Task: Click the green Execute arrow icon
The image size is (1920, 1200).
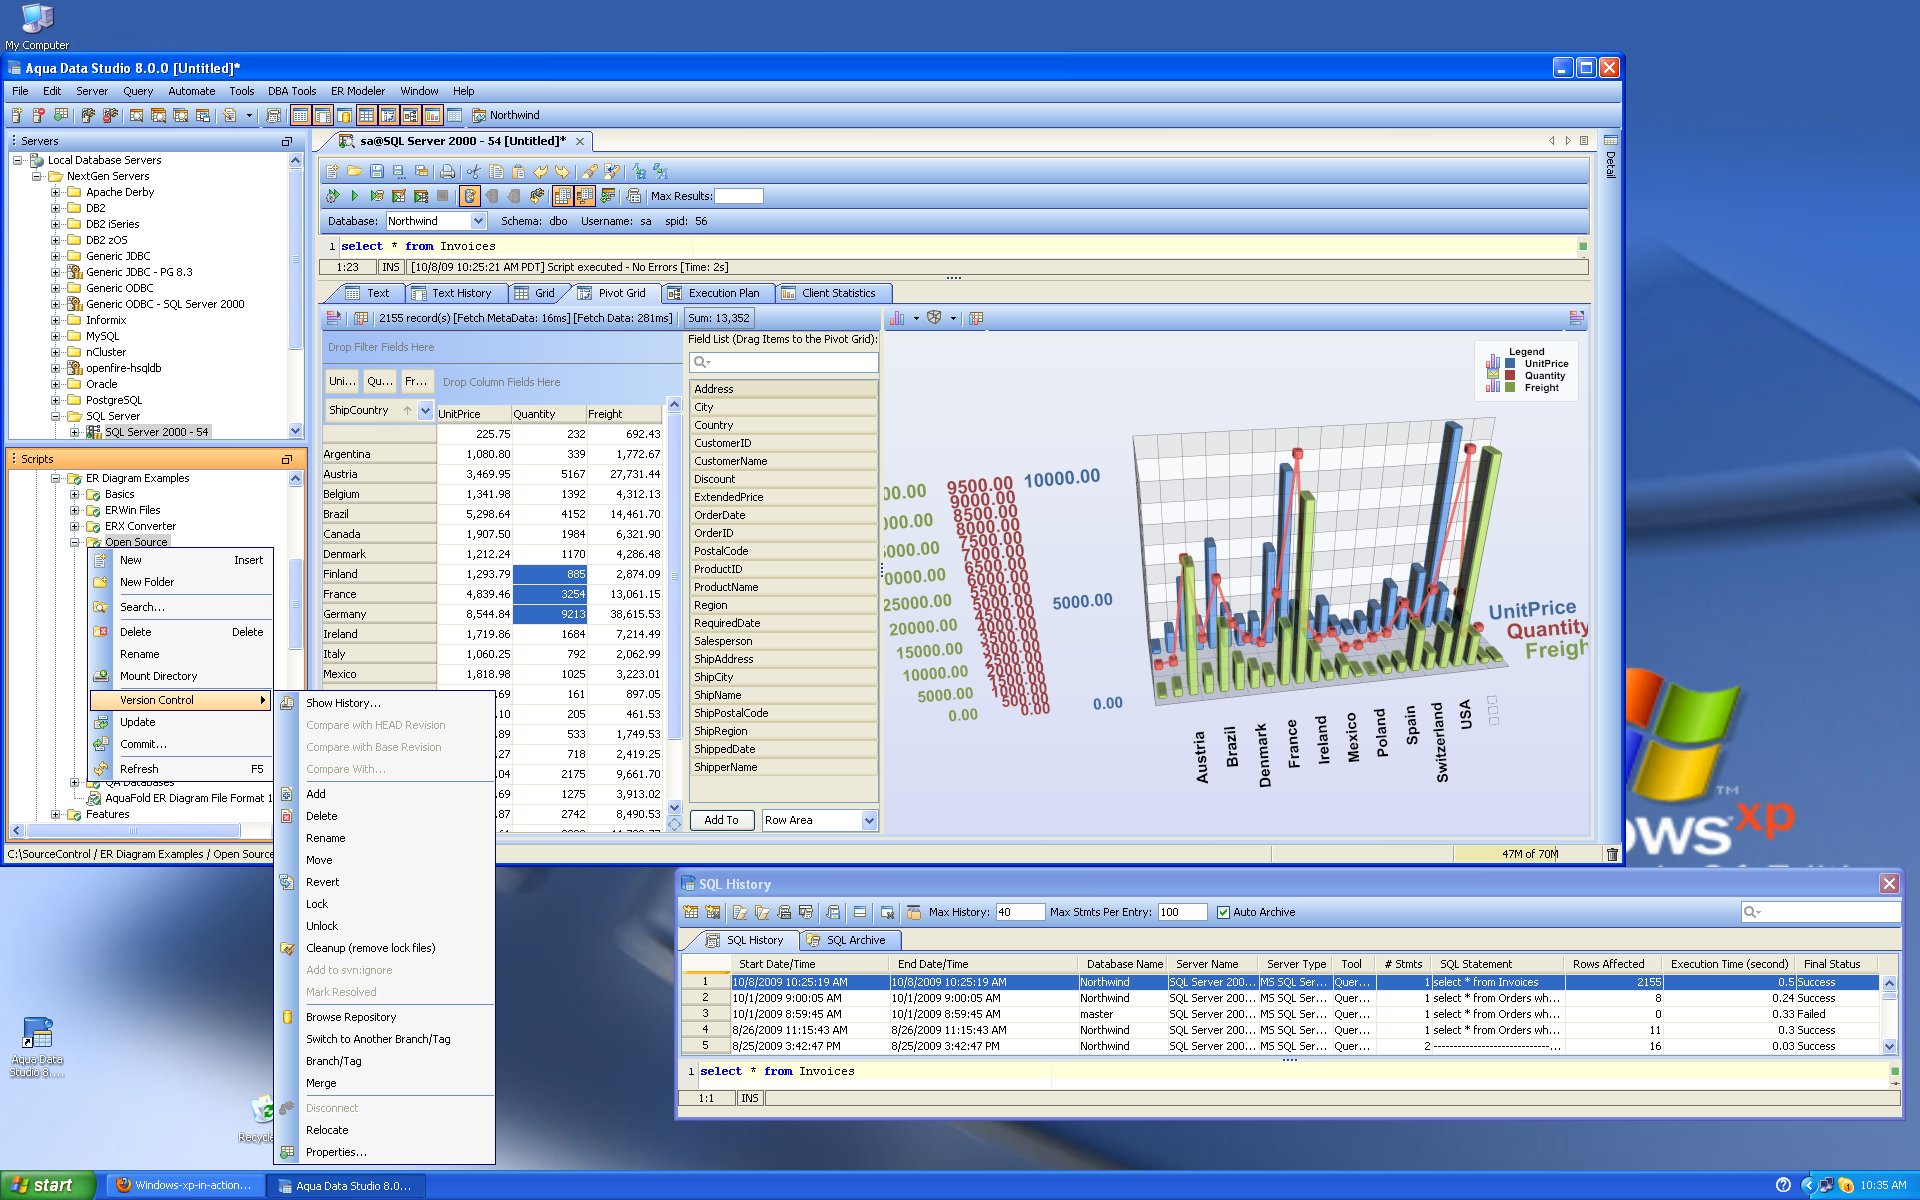Action: point(354,196)
